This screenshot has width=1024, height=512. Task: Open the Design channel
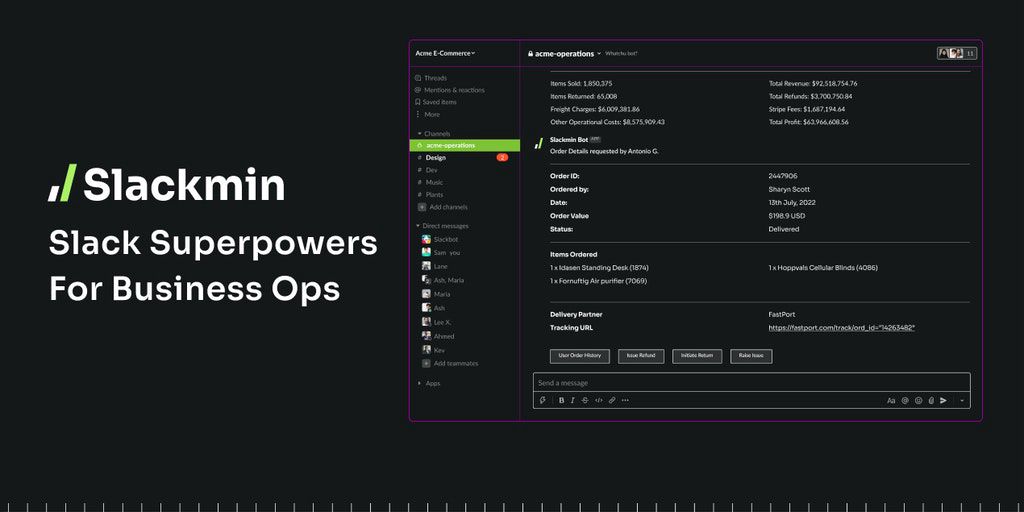[436, 158]
